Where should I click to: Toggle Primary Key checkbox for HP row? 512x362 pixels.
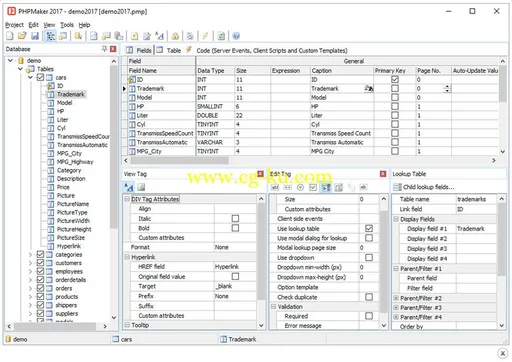pos(395,106)
